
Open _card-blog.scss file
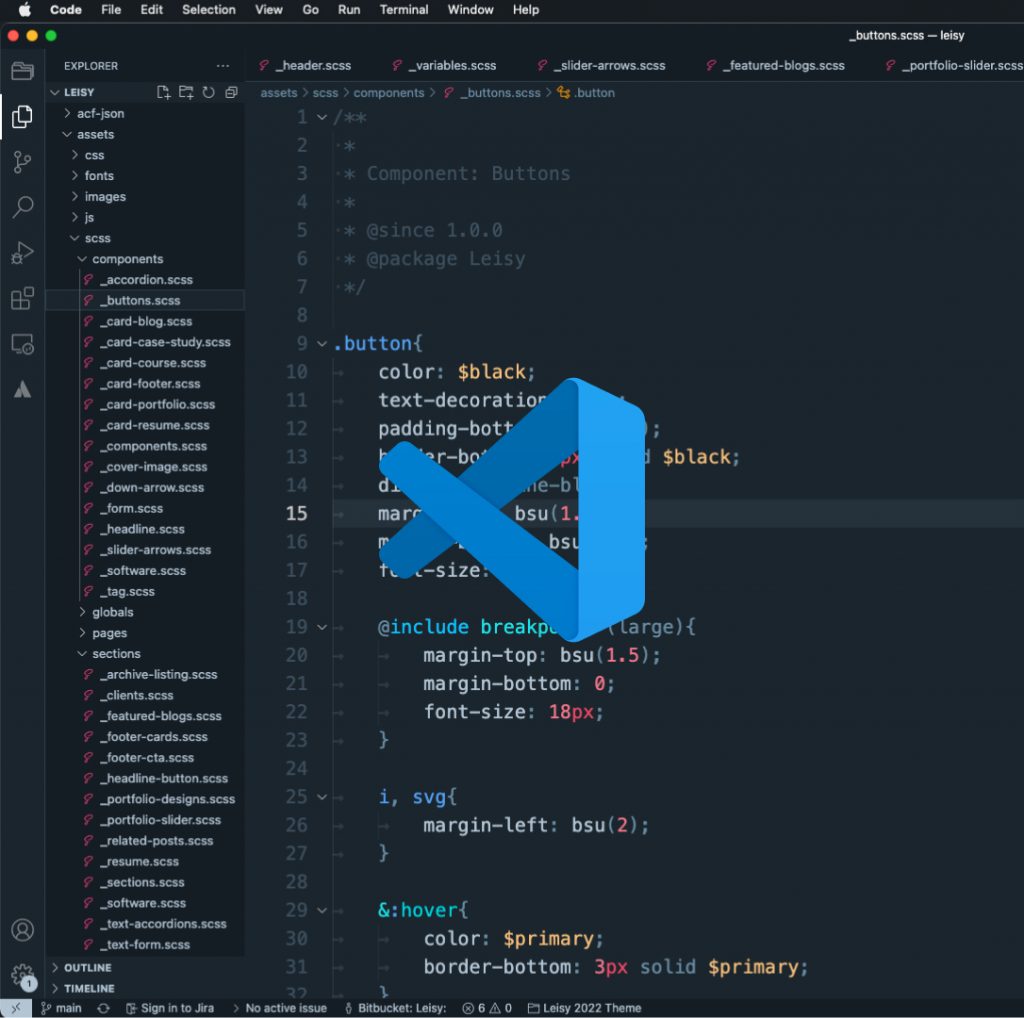pos(146,321)
